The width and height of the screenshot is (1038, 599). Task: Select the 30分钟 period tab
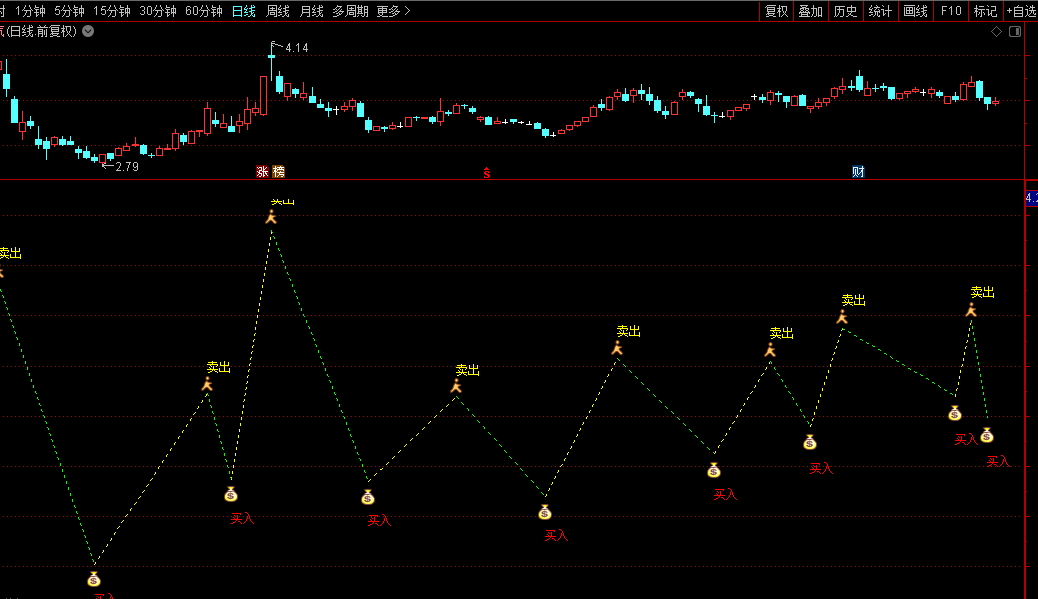158,11
